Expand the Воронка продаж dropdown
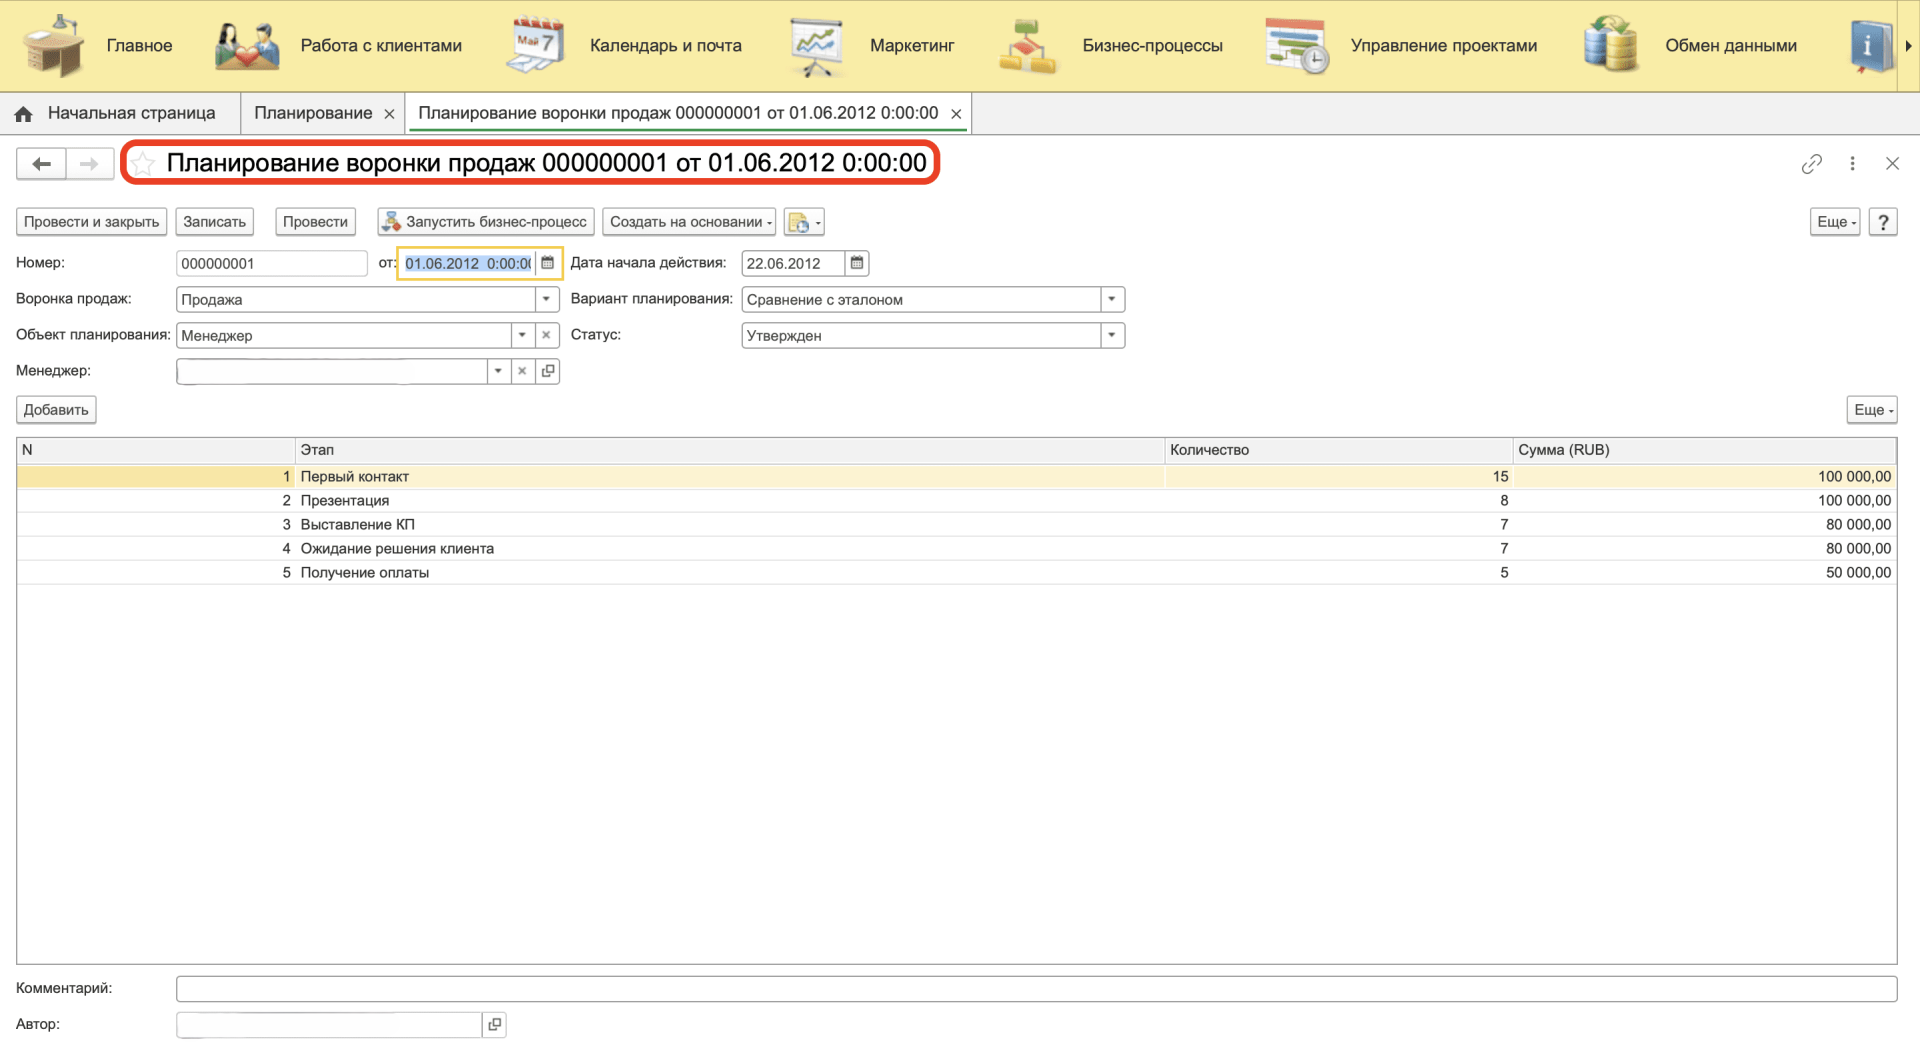Viewport: 1920px width, 1053px height. click(546, 299)
